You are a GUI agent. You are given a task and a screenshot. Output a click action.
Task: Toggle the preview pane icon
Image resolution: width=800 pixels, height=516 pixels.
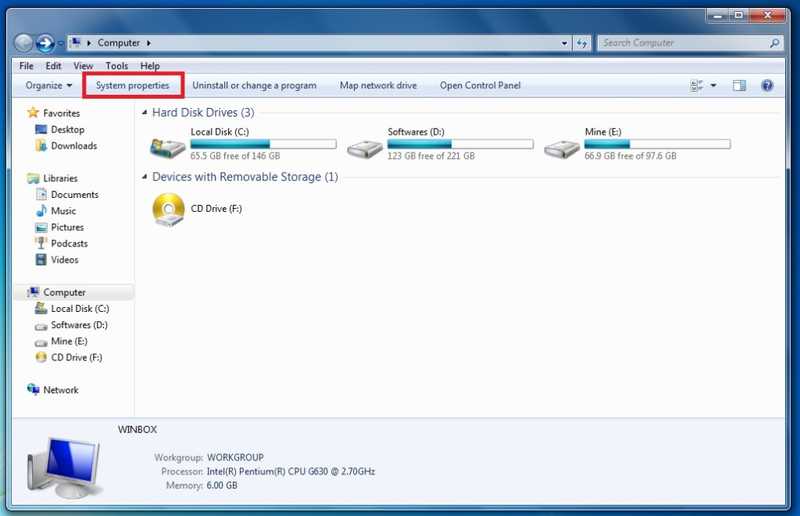(x=739, y=86)
